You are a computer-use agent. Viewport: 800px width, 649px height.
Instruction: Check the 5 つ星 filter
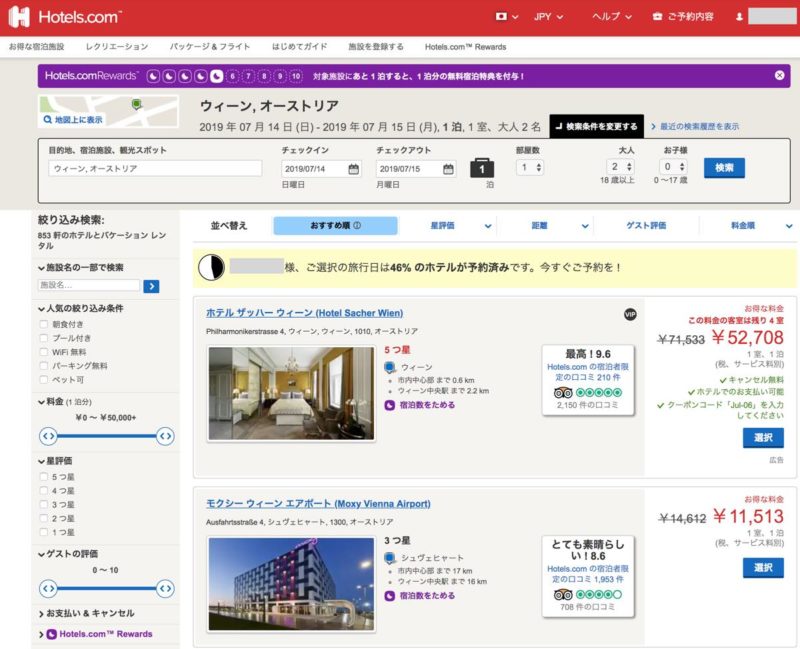[44, 477]
